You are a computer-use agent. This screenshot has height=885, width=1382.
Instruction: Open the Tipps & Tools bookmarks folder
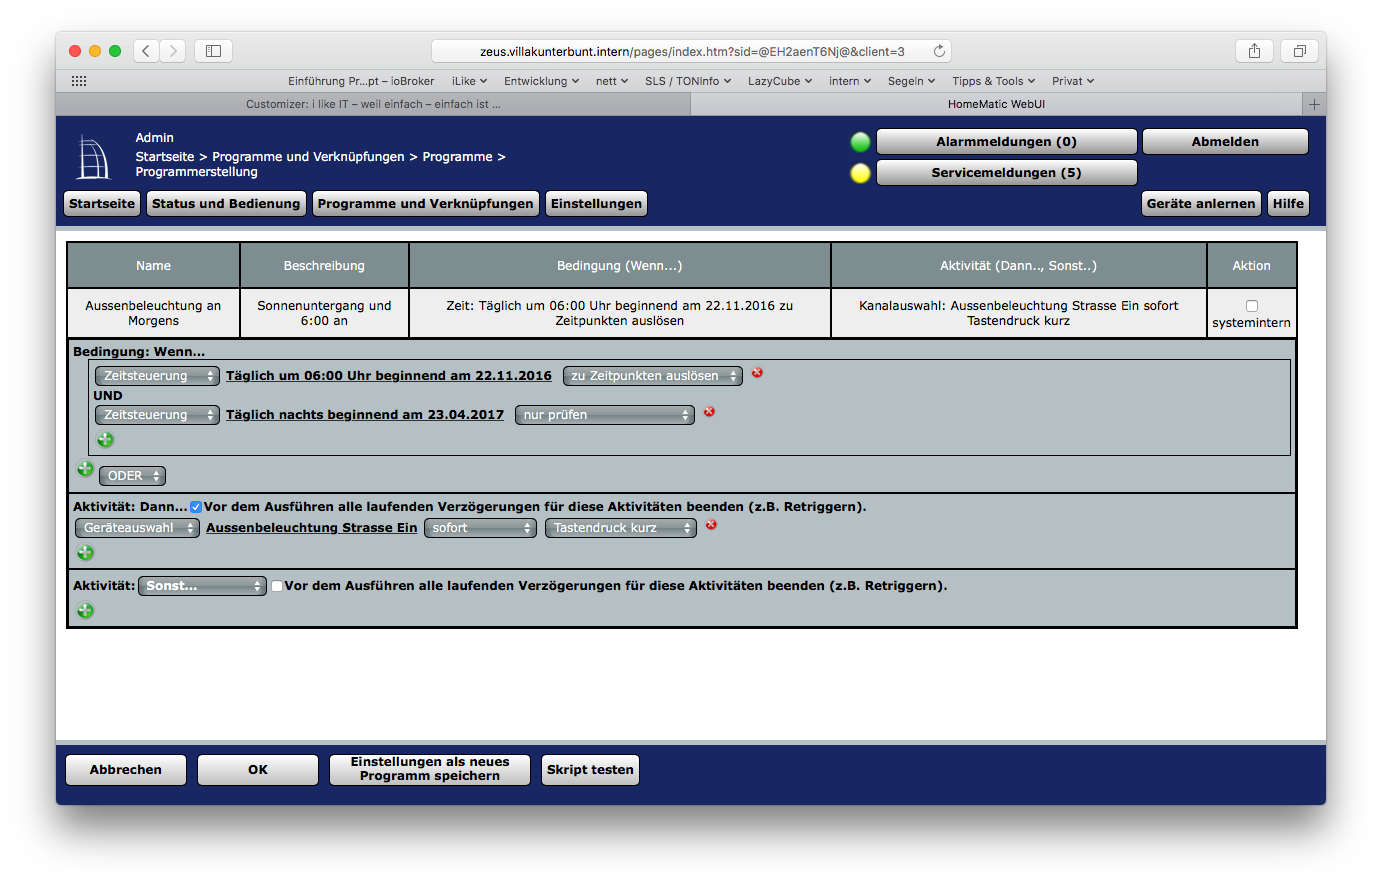click(x=993, y=81)
